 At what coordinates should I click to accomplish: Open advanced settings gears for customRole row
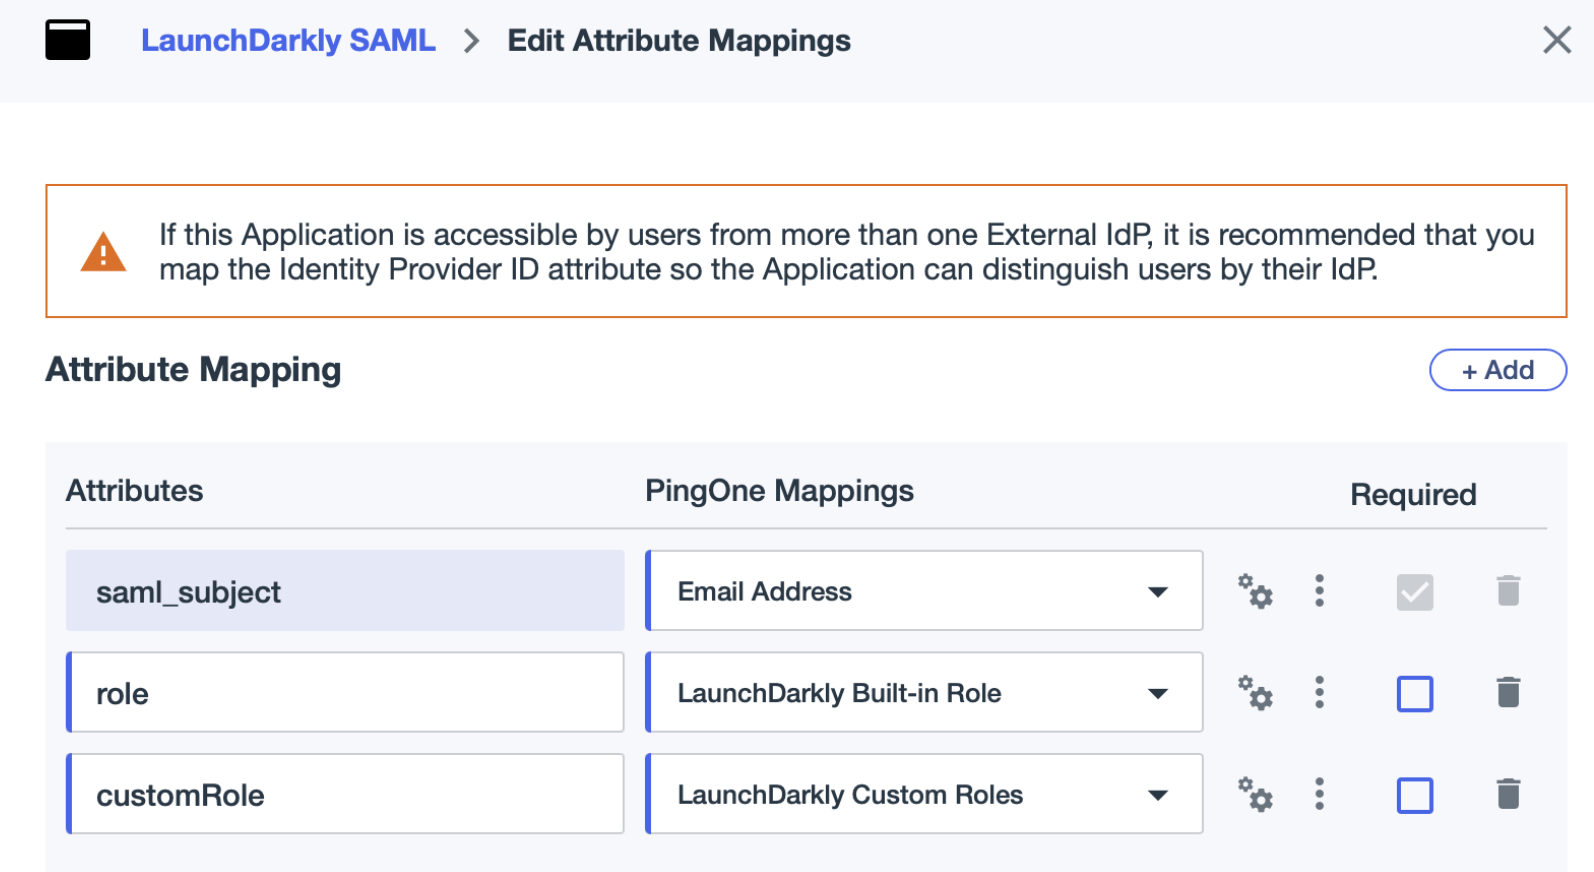click(x=1255, y=794)
